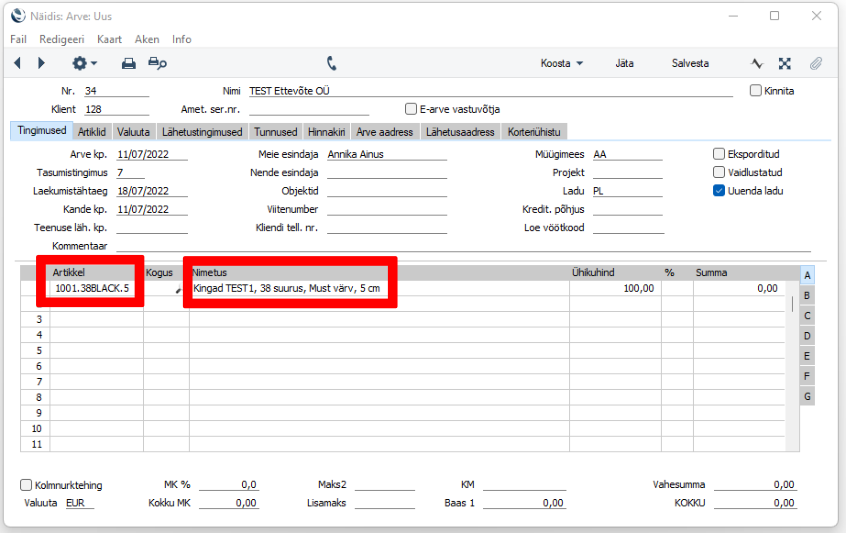846x533 pixels.
Task: Uncheck the Uuenda ladu checkbox
Action: click(x=719, y=190)
